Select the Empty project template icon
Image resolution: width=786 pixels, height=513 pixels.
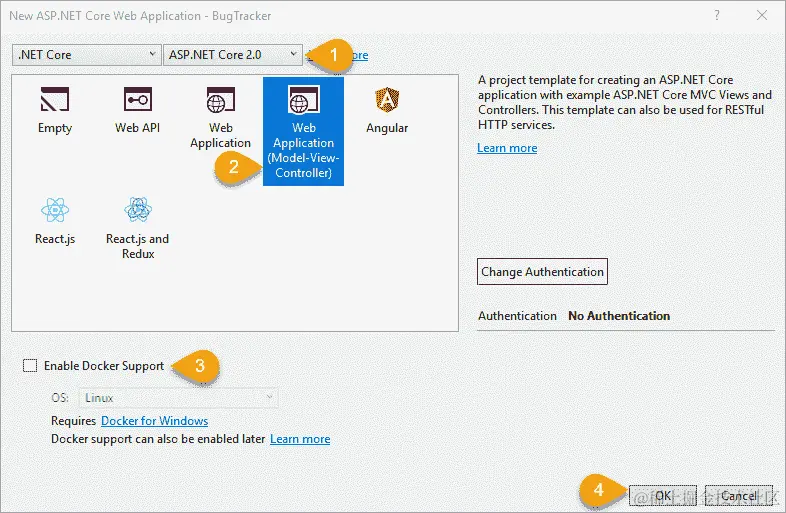55,99
